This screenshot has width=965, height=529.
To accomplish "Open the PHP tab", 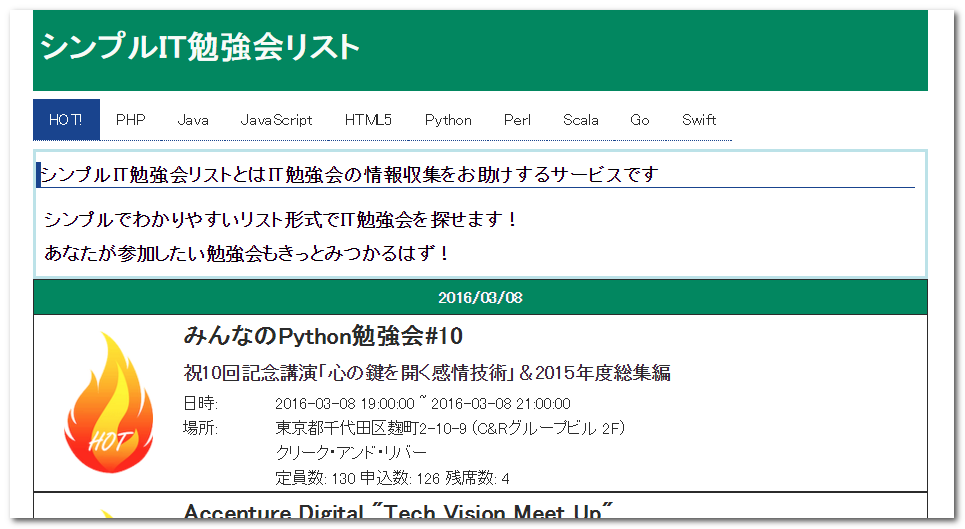I will click(130, 120).
